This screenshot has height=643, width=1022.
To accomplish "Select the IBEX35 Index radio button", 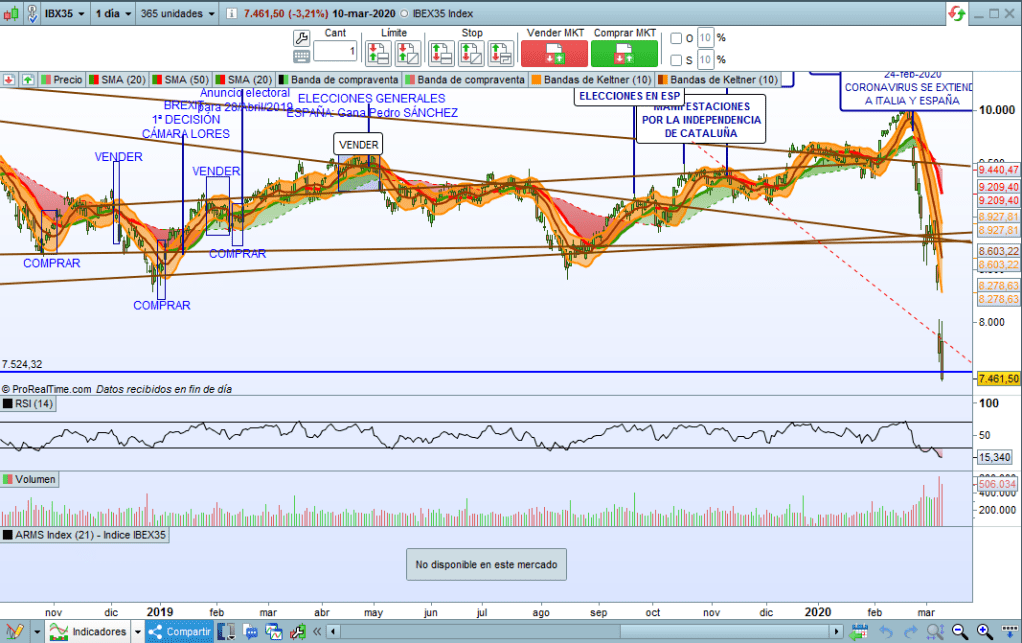I will pyautogui.click(x=416, y=15).
